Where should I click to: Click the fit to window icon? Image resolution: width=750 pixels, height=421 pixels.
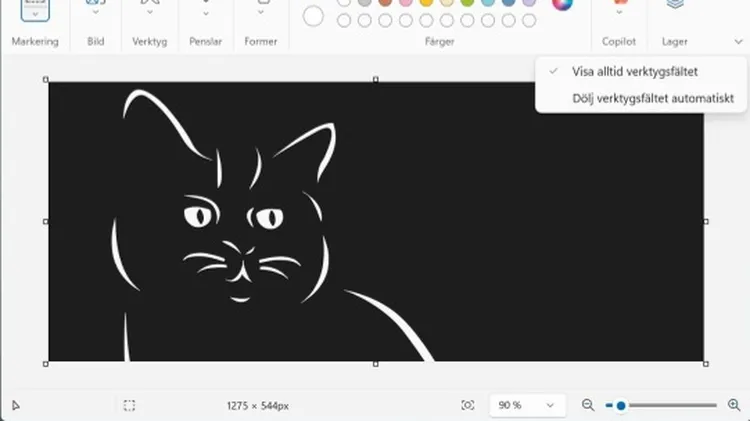[468, 405]
